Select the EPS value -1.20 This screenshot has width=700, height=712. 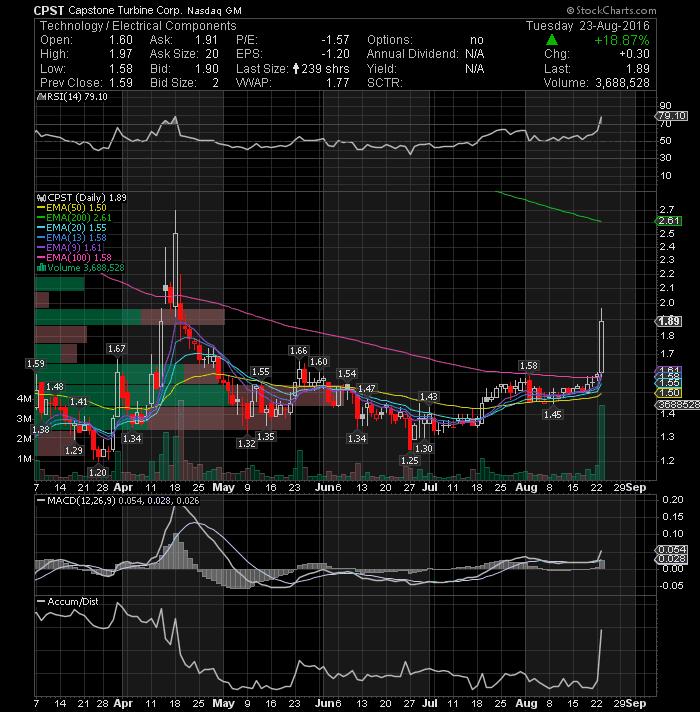point(335,54)
